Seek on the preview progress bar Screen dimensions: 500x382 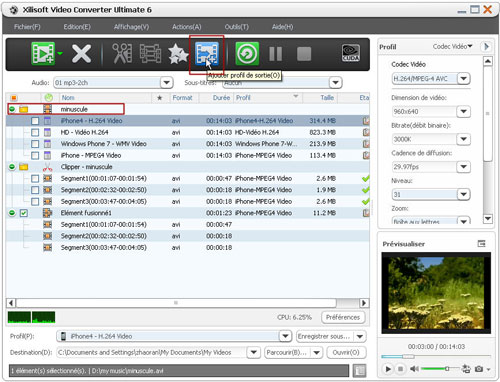point(436,356)
